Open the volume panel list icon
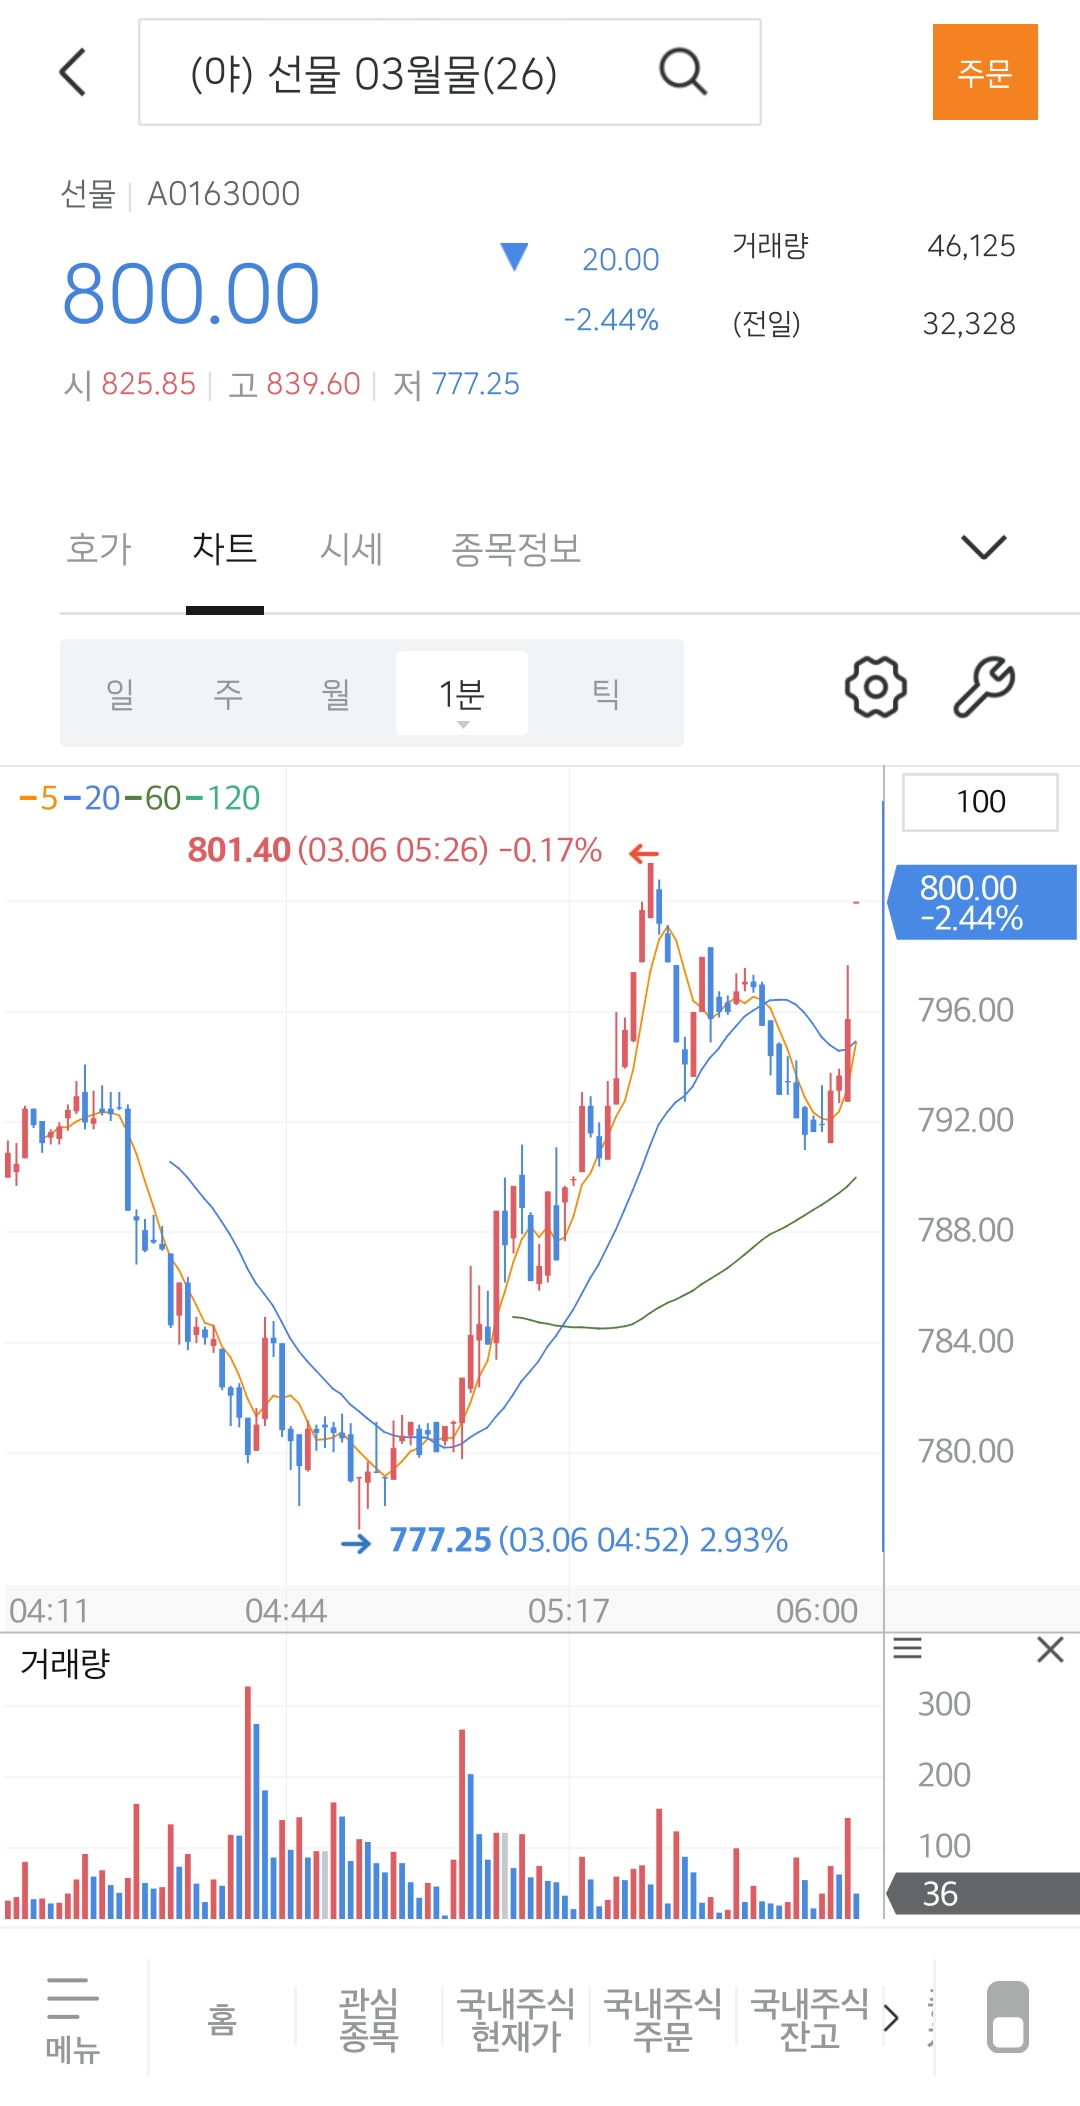The height and width of the screenshot is (2106, 1080). 907,1649
